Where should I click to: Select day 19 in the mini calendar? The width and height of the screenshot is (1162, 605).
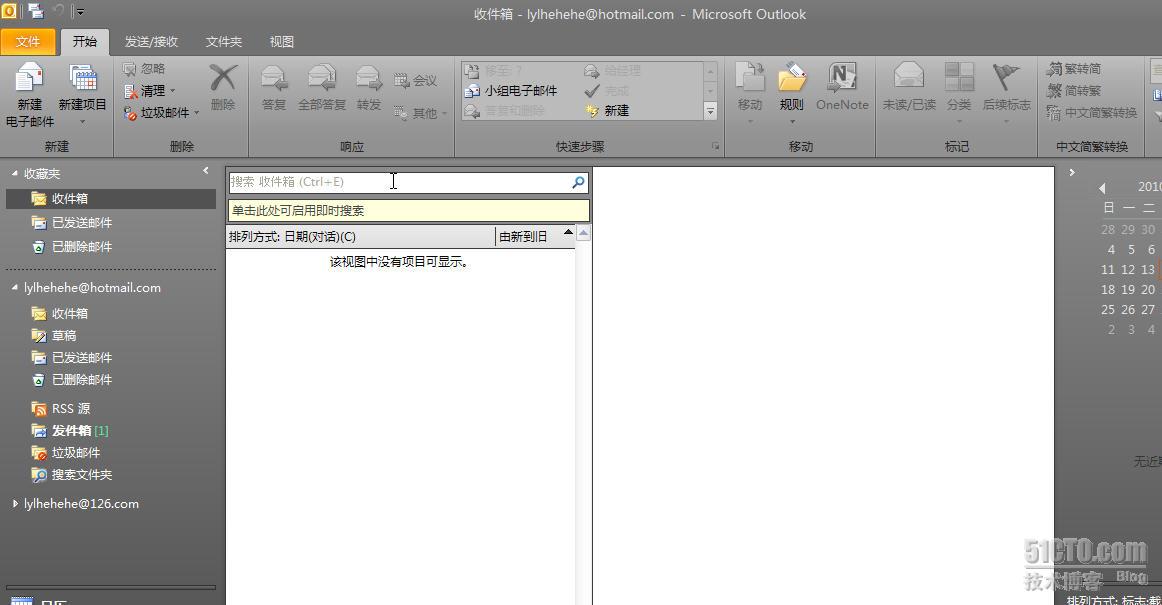tap(1128, 289)
